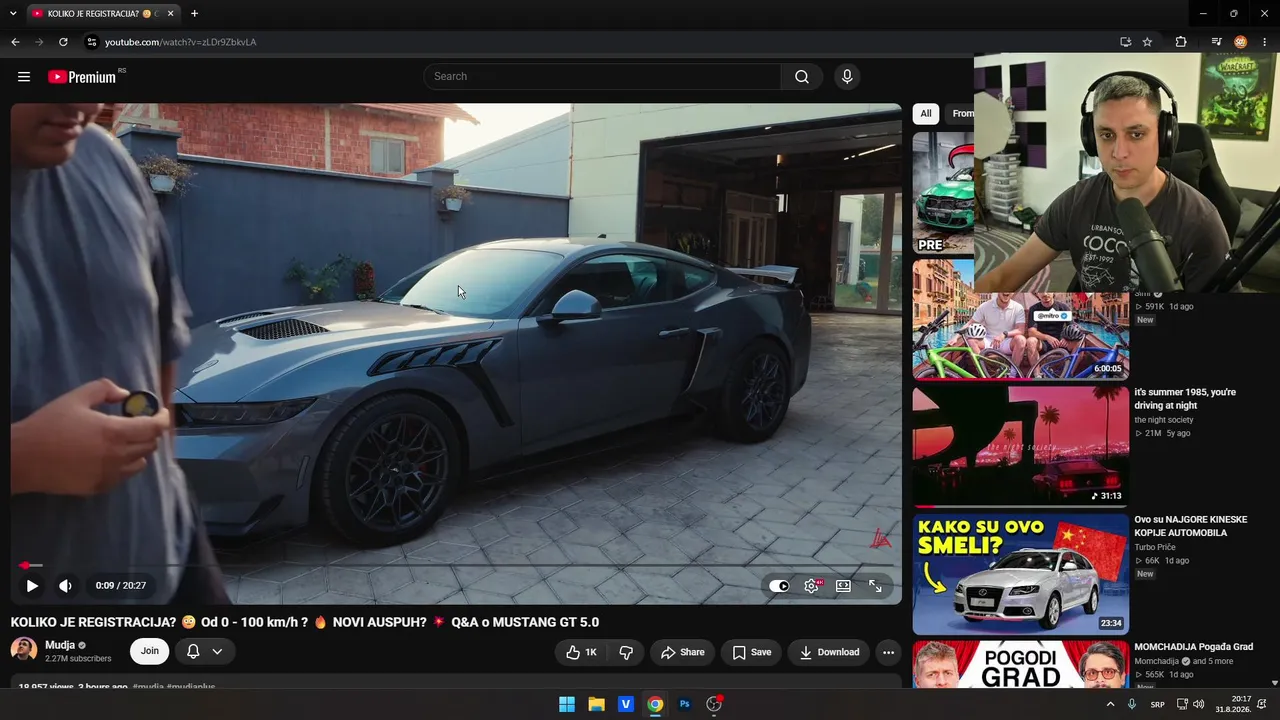Viewport: 1280px width, 720px height.
Task: Switch the SRP keyboard language
Action: click(1157, 704)
